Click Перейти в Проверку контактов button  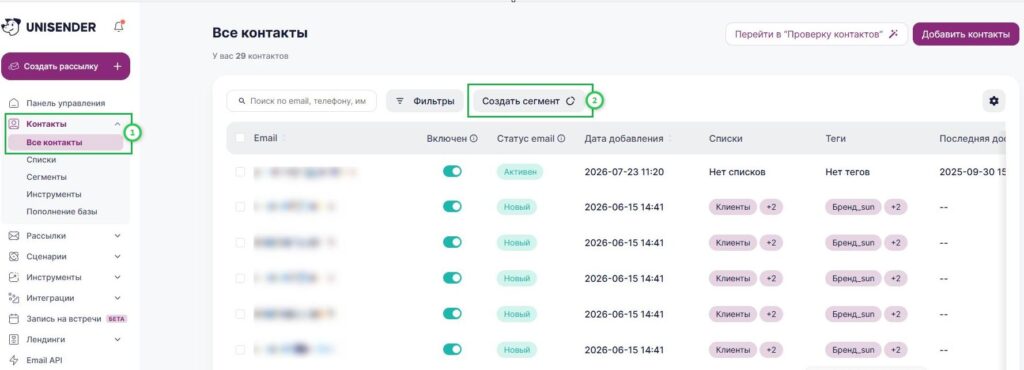tap(816, 34)
